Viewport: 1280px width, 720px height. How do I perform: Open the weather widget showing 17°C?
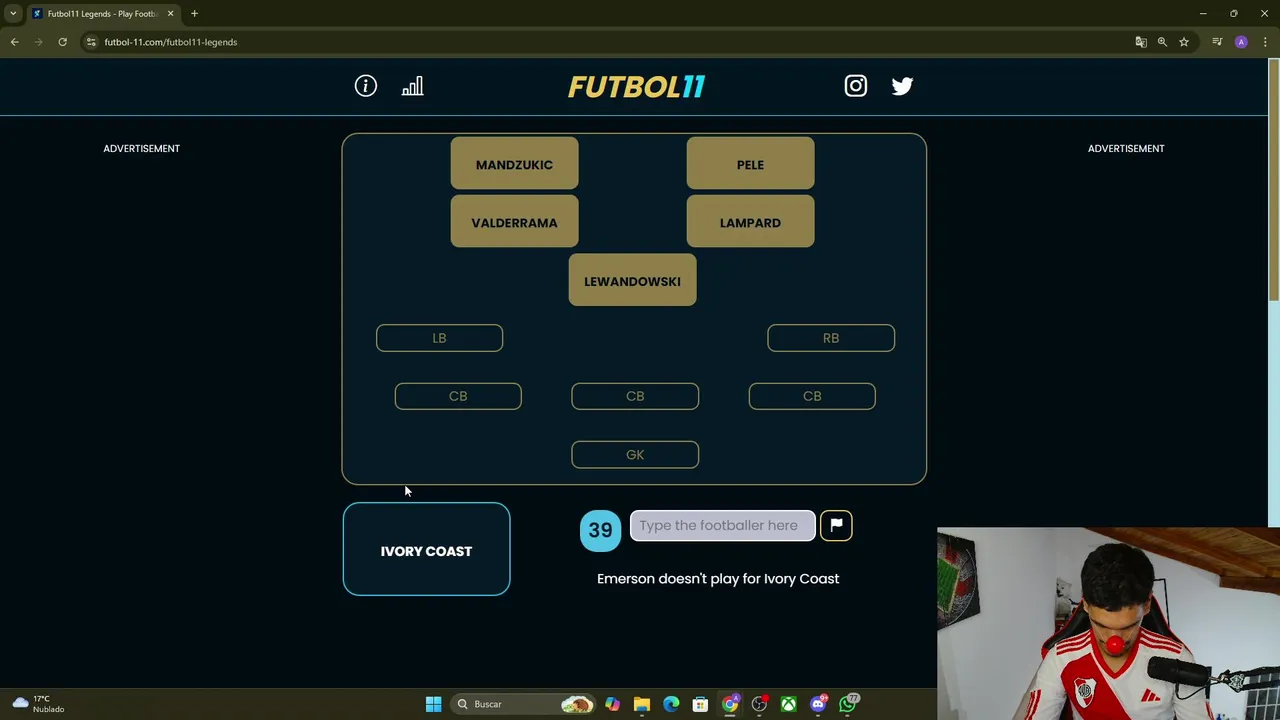(38, 704)
